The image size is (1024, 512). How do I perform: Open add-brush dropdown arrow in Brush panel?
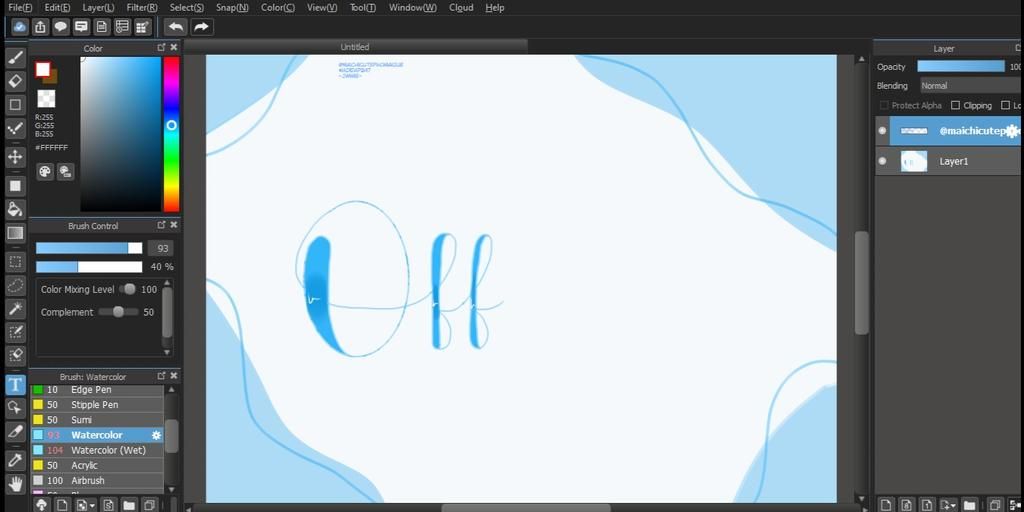pos(91,505)
